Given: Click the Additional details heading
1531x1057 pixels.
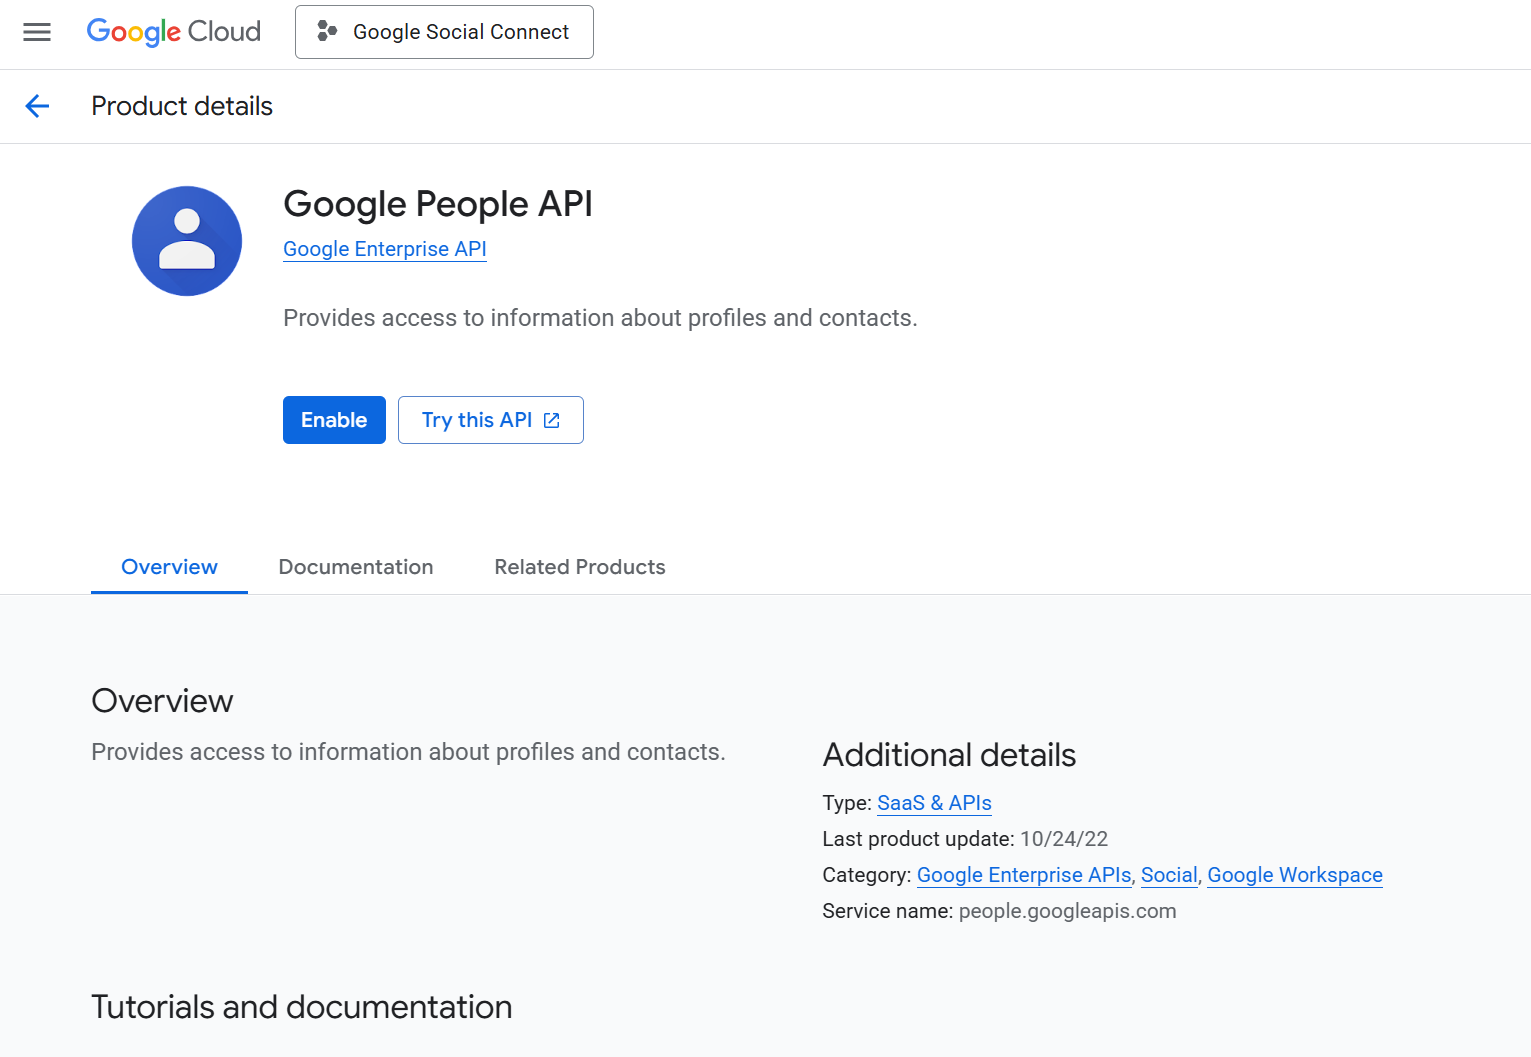Looking at the screenshot, I should click(949, 755).
